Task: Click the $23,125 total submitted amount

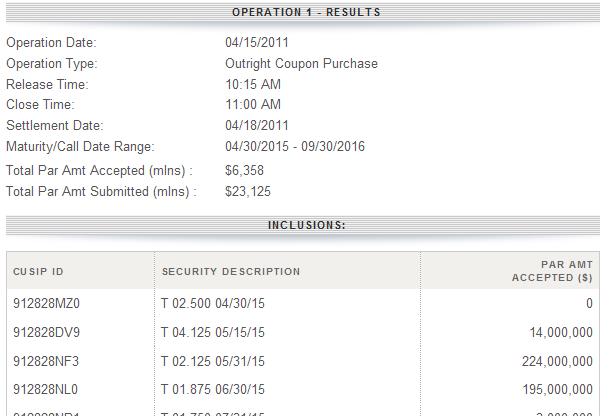Action: 248,191
